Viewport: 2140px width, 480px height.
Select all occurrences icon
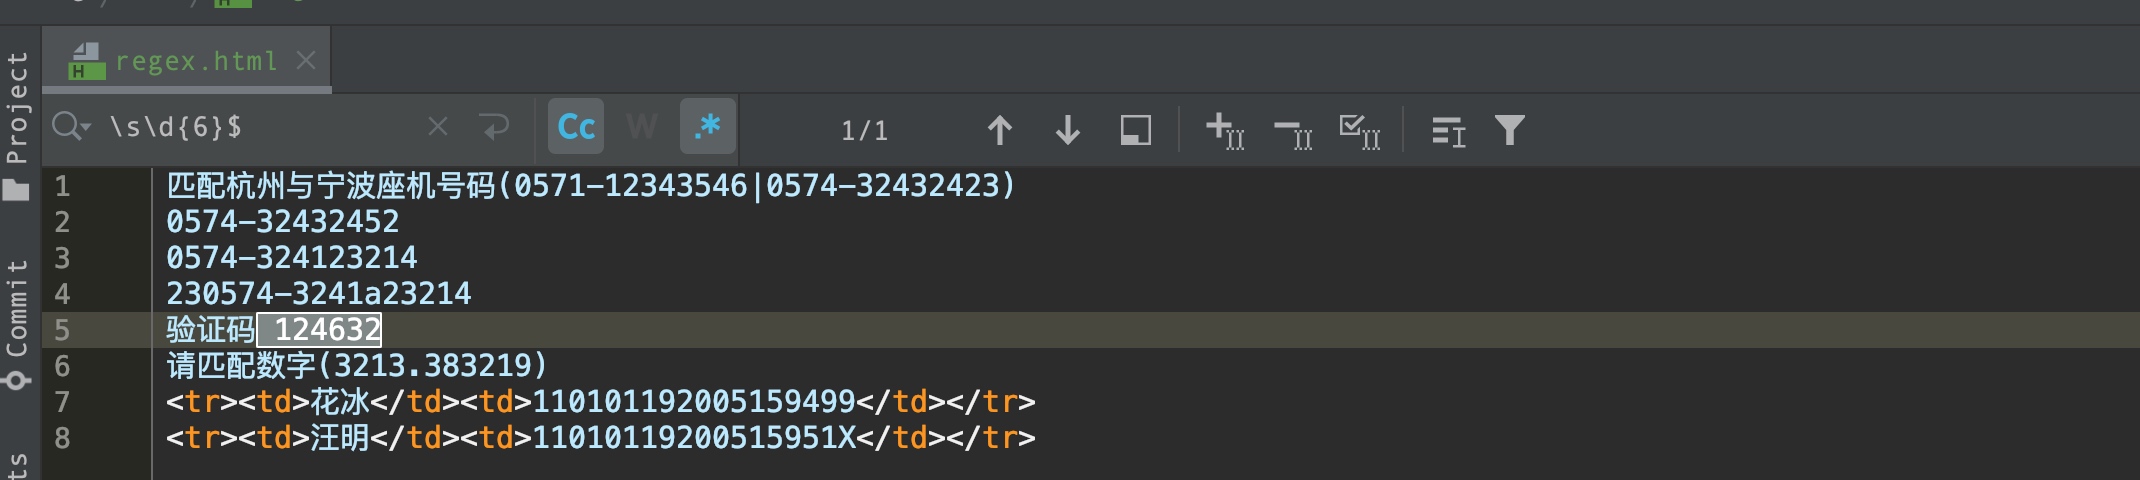(1359, 130)
